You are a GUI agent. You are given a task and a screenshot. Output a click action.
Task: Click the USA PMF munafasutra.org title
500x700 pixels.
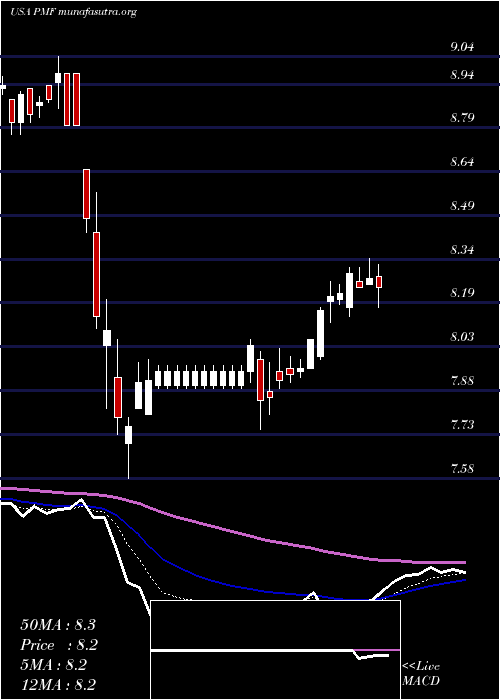click(x=73, y=12)
